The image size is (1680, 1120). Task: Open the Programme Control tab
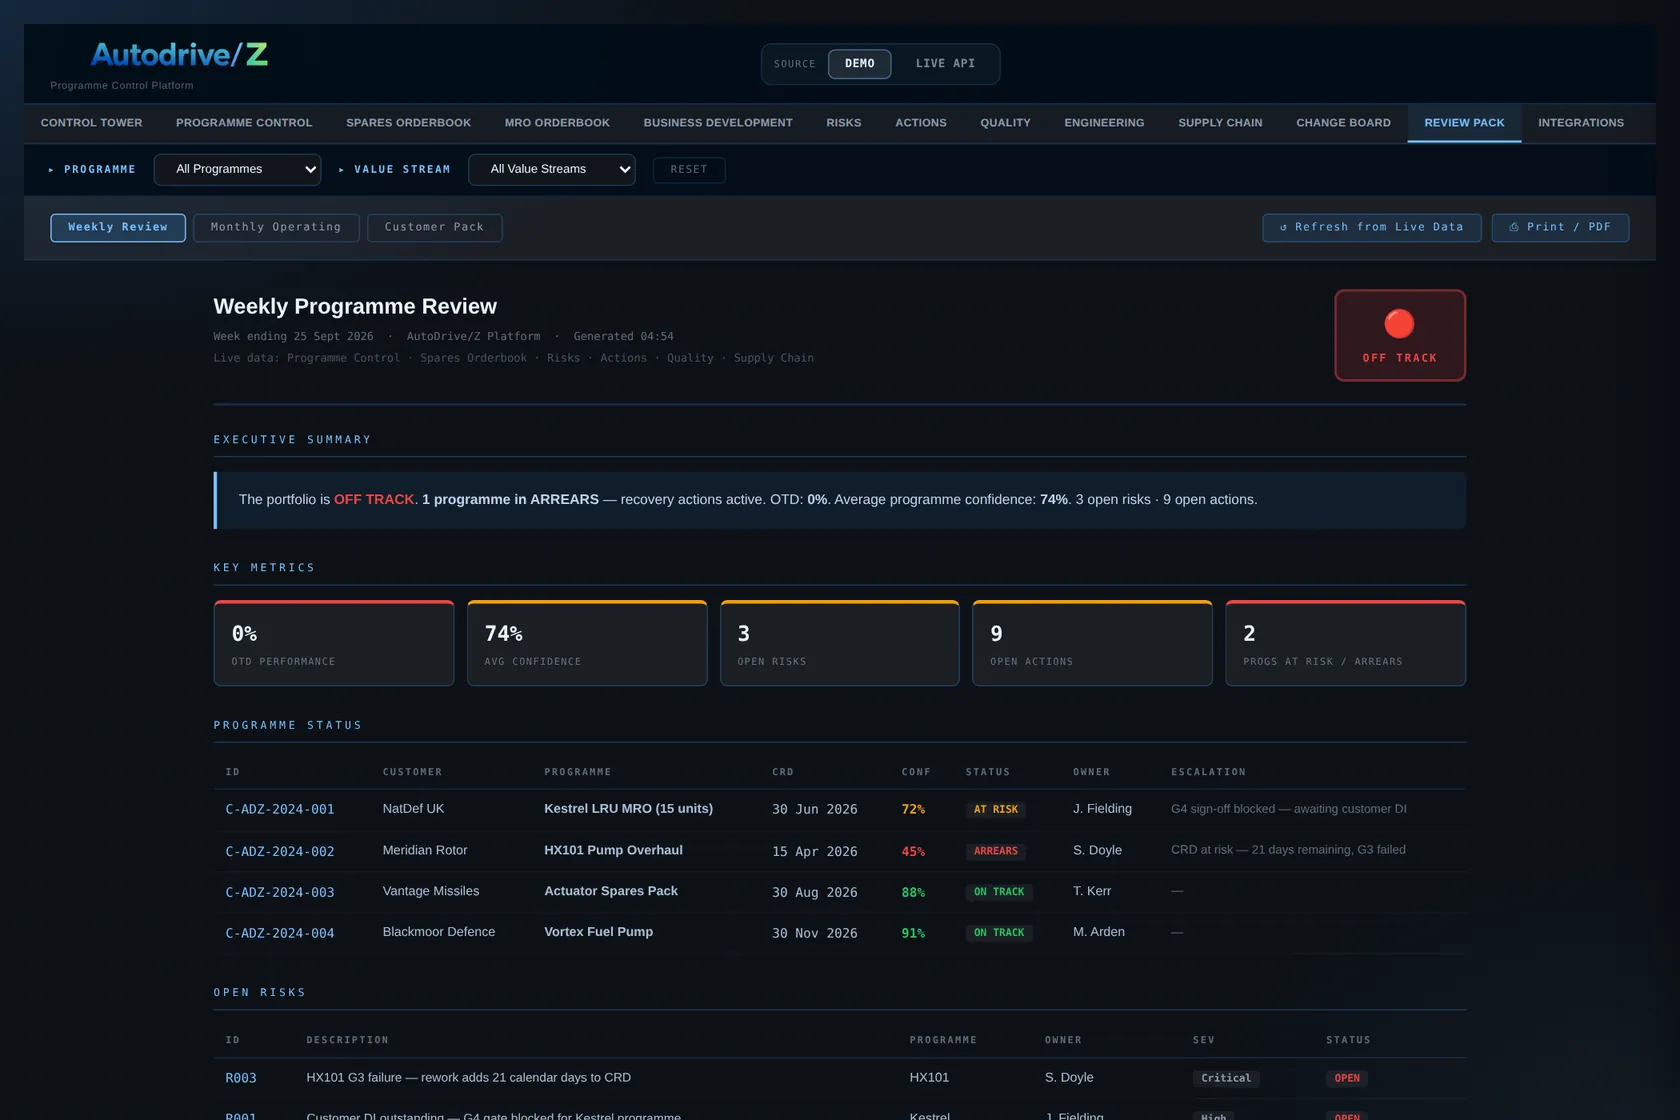pyautogui.click(x=244, y=123)
